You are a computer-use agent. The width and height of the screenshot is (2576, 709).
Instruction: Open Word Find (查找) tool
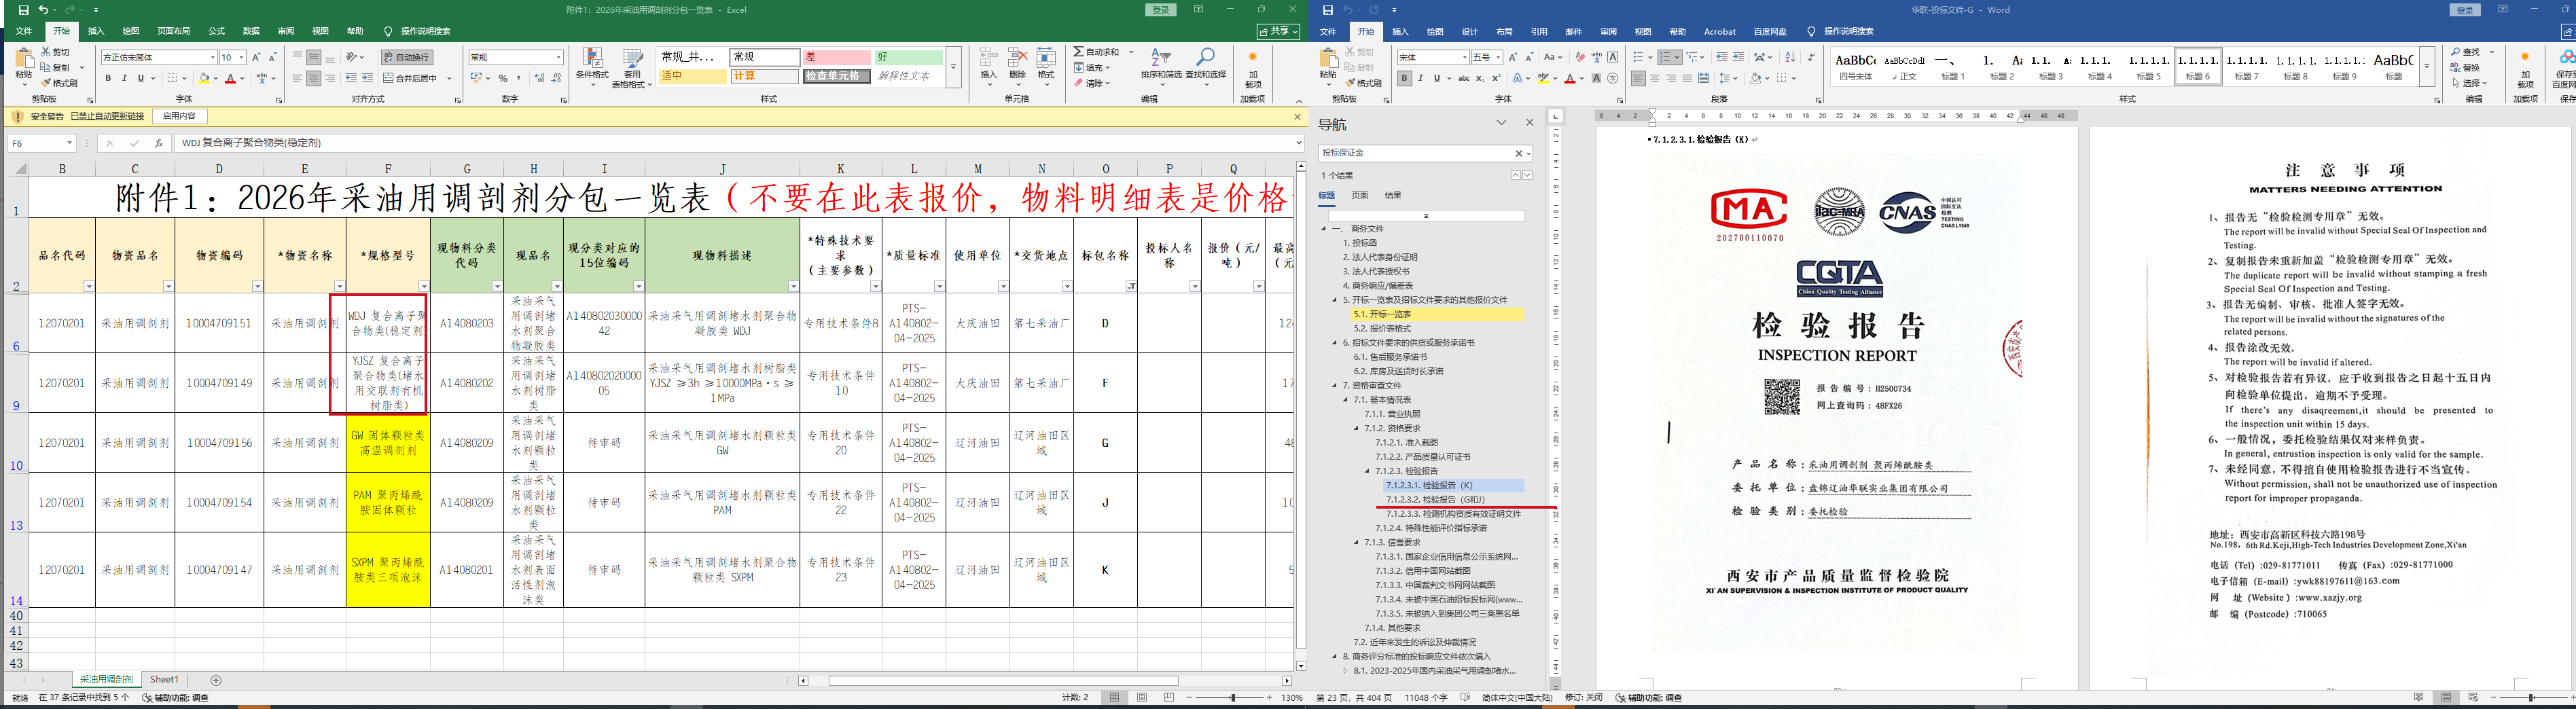click(x=2465, y=52)
